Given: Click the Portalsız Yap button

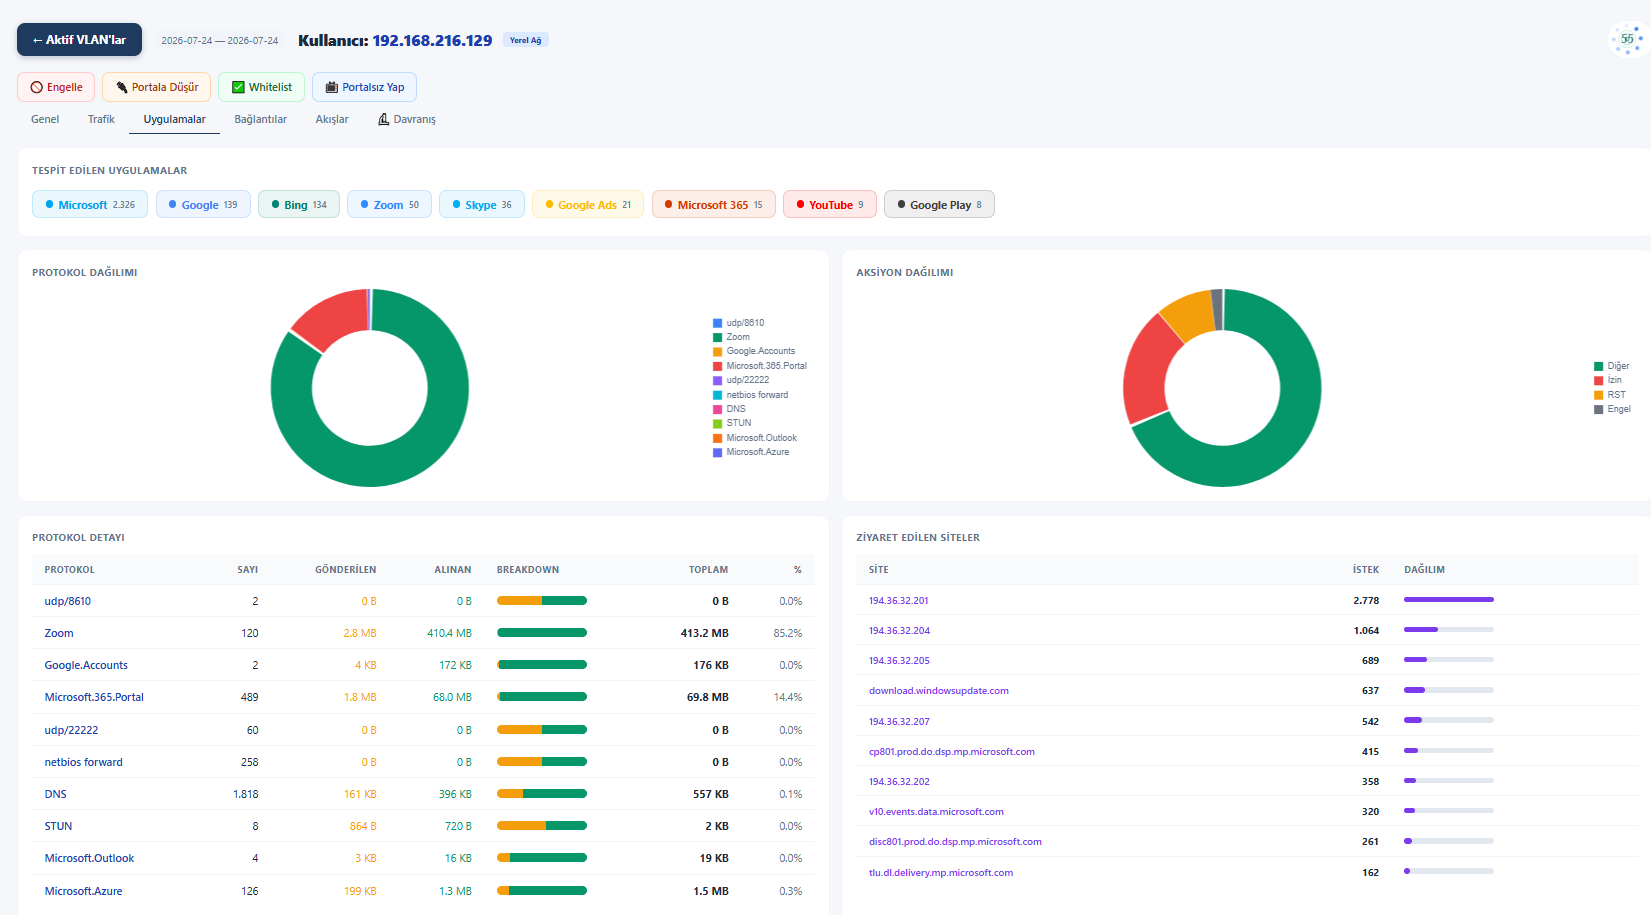Looking at the screenshot, I should tap(364, 87).
